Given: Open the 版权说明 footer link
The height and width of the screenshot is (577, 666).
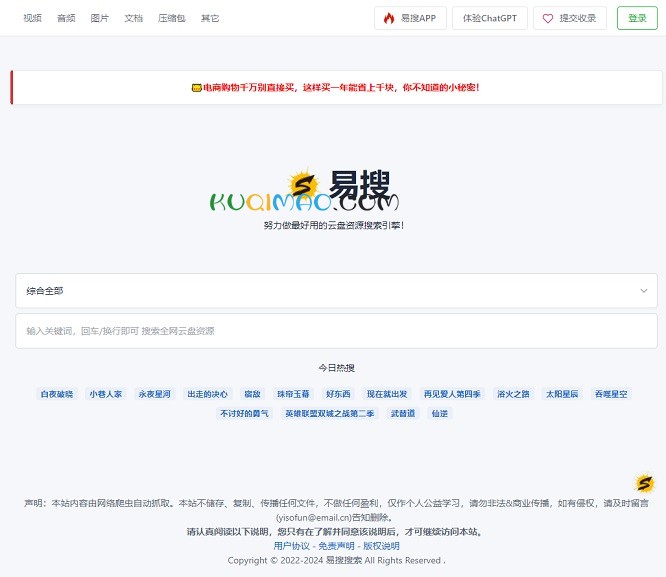Looking at the screenshot, I should point(381,546).
